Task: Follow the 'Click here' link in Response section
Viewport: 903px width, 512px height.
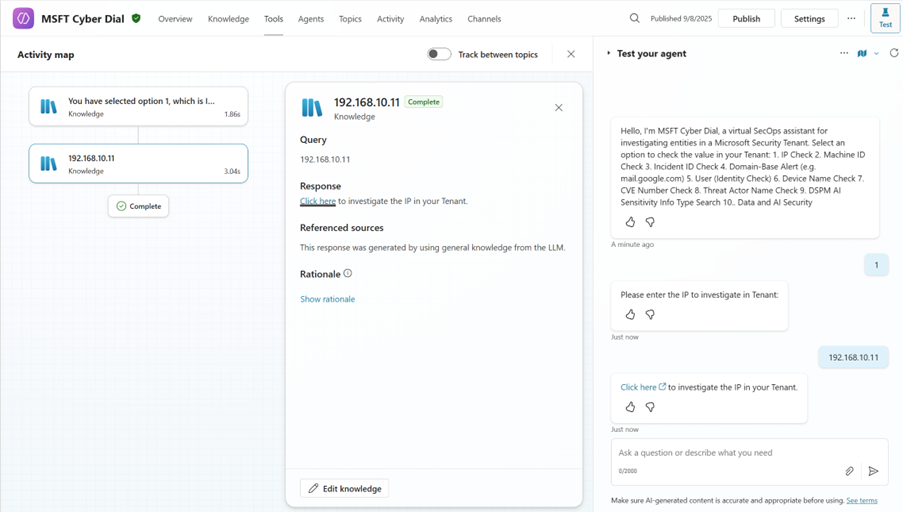Action: tap(318, 201)
